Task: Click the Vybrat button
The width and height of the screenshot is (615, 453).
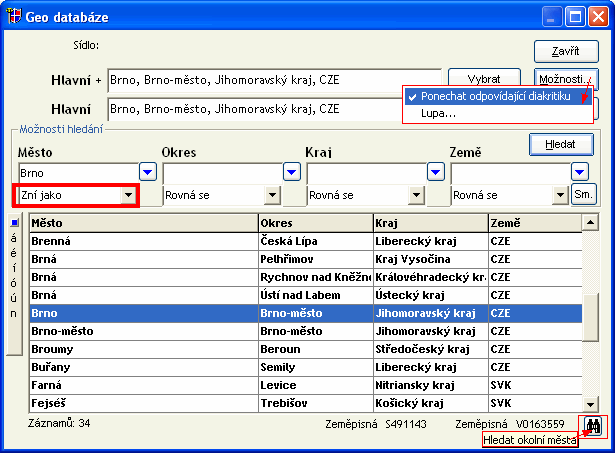Action: (484, 79)
